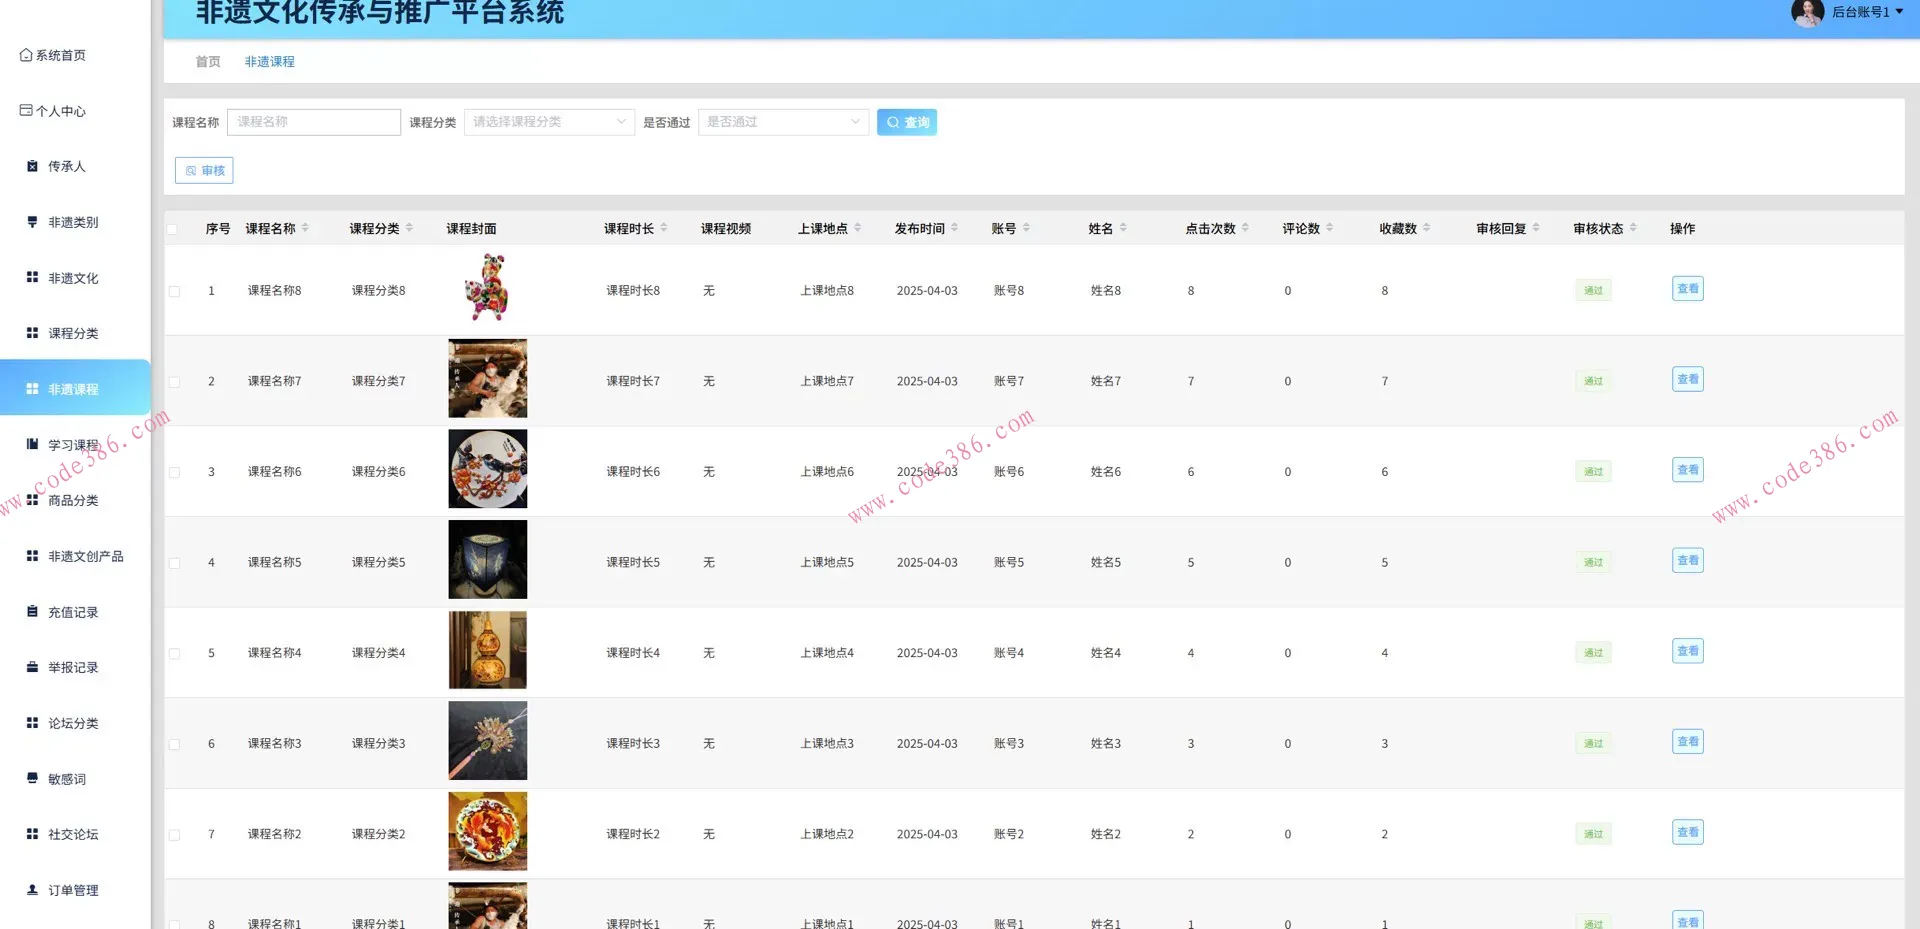Viewport: 1920px width, 929px height.
Task: Check the row for 课程名称6
Action: [x=174, y=472]
